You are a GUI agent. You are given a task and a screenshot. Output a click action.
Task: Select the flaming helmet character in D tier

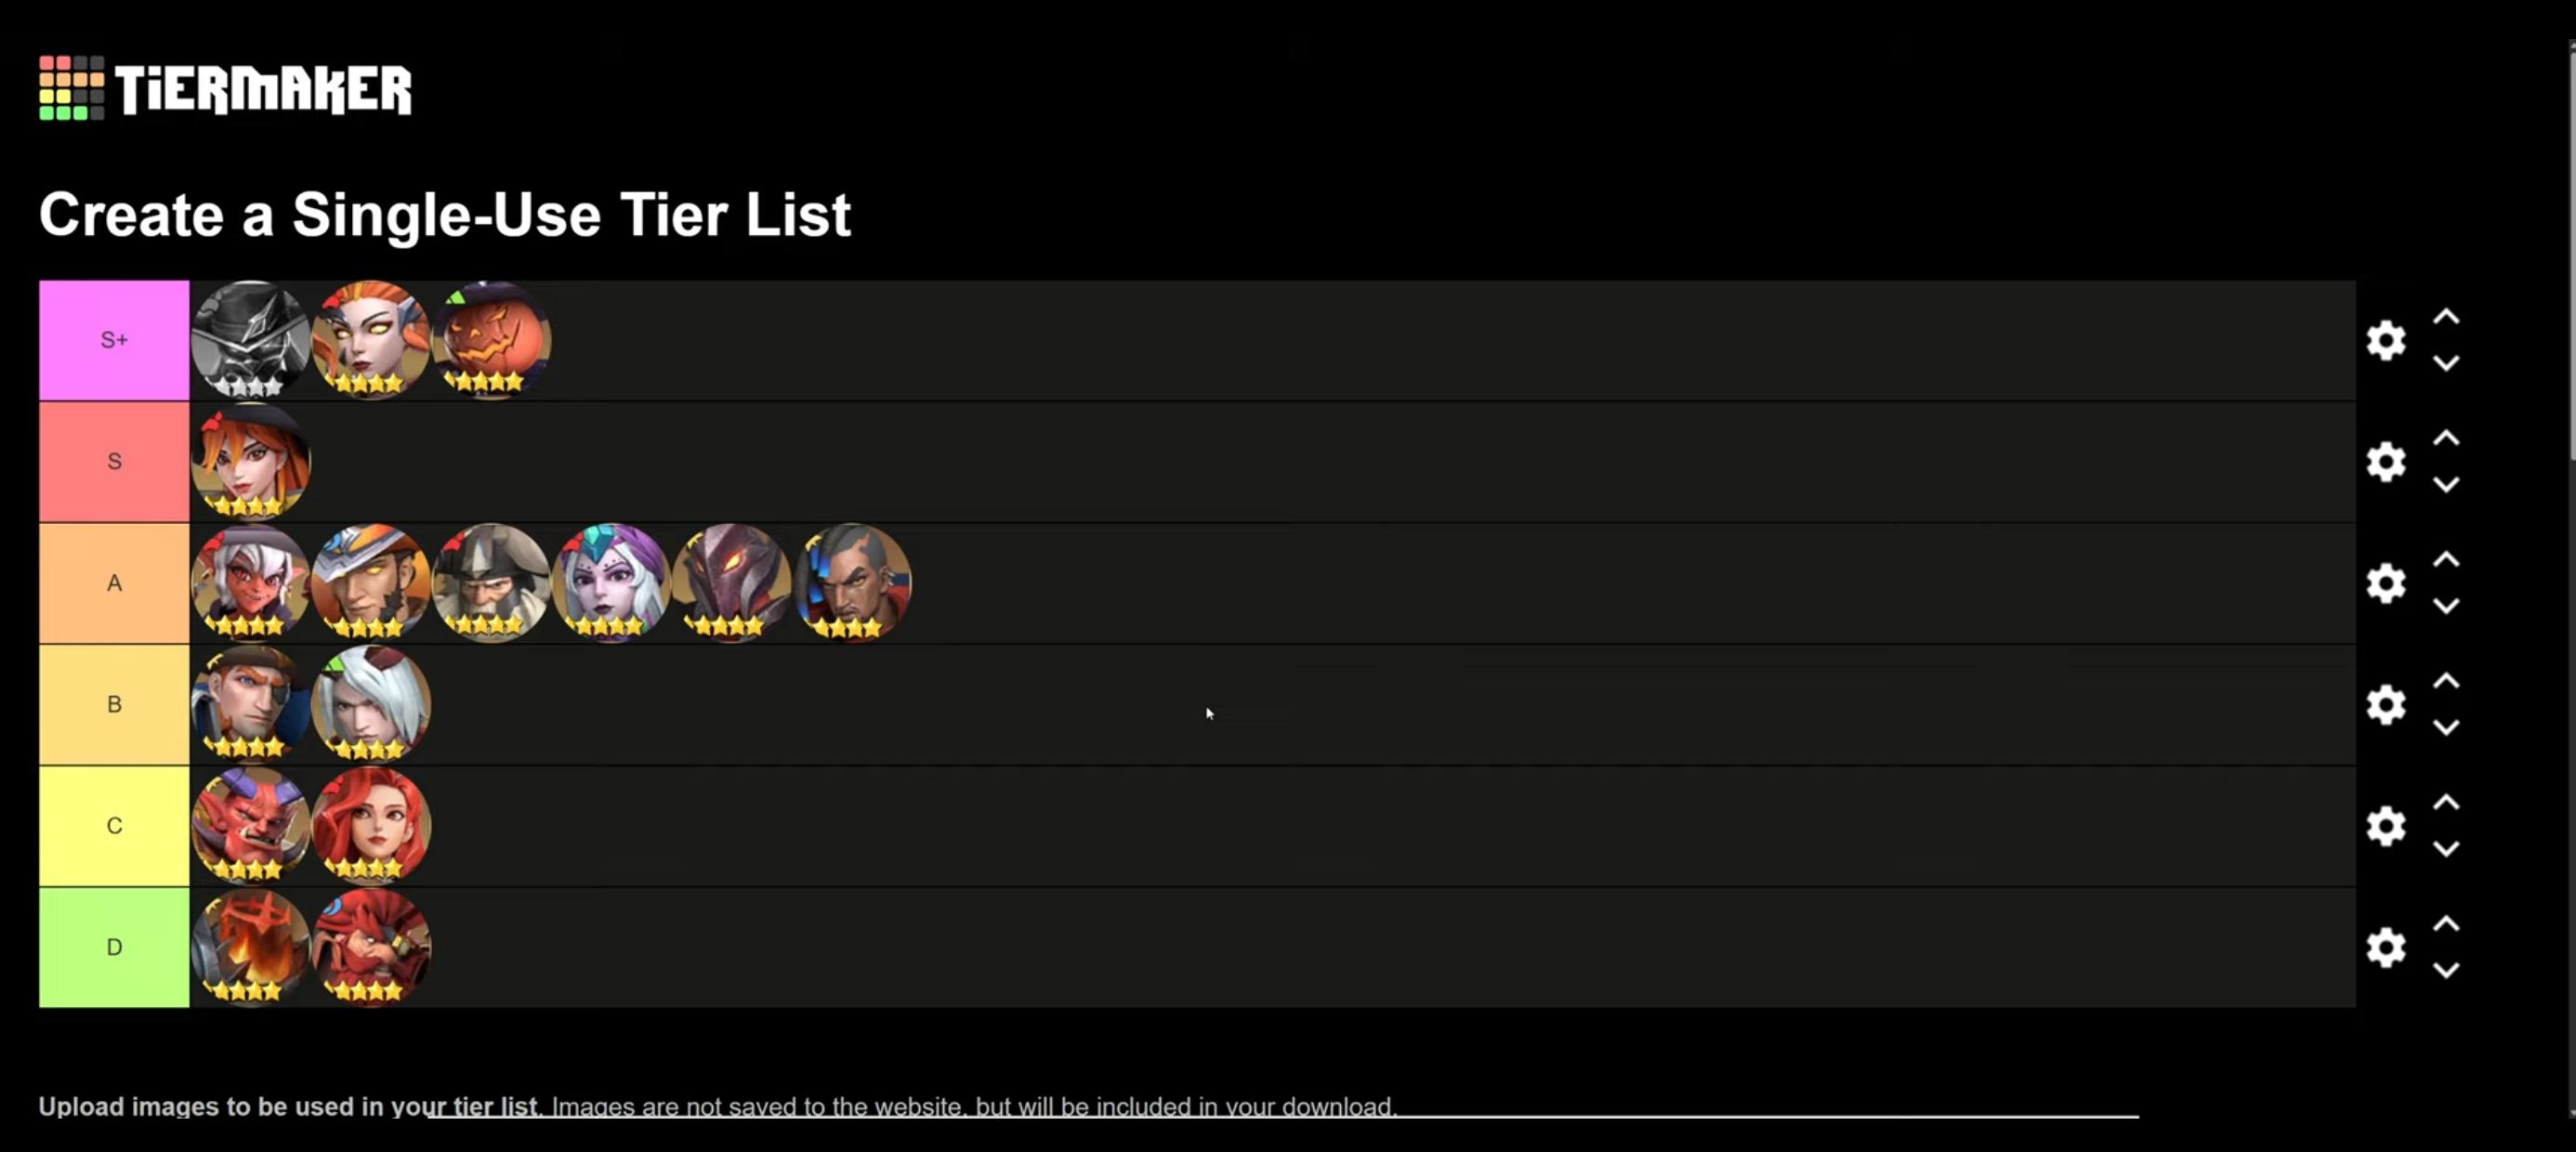tap(250, 947)
